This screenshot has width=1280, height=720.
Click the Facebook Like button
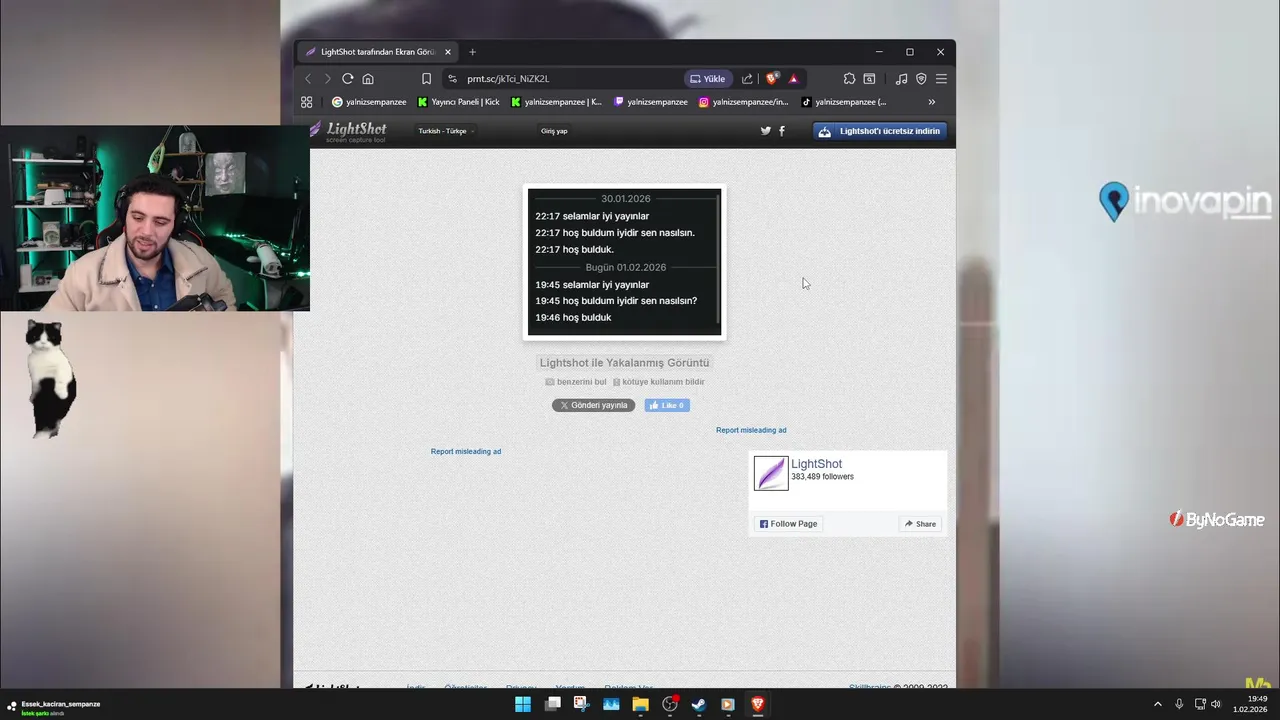pyautogui.click(x=667, y=405)
